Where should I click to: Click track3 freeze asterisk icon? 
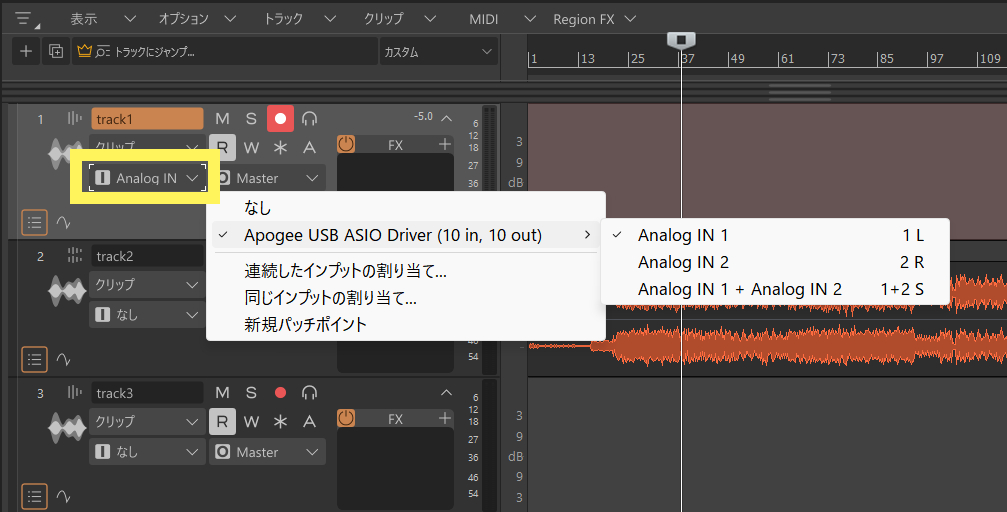pos(280,421)
